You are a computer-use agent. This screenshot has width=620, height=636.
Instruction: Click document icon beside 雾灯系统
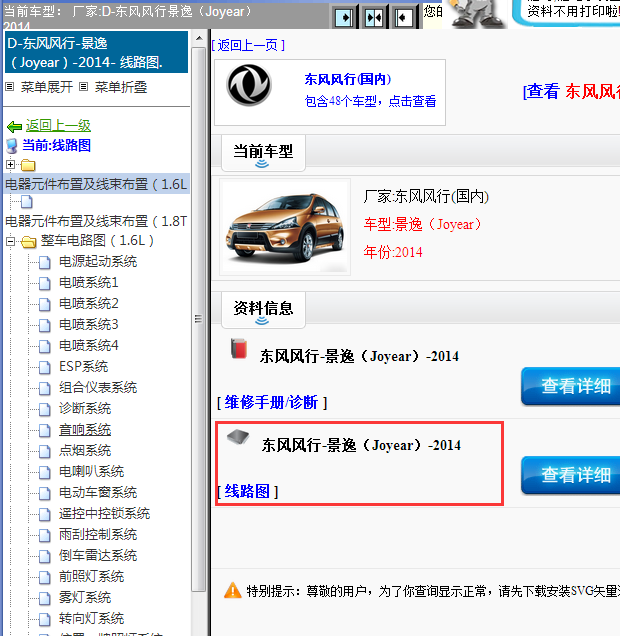[45, 598]
